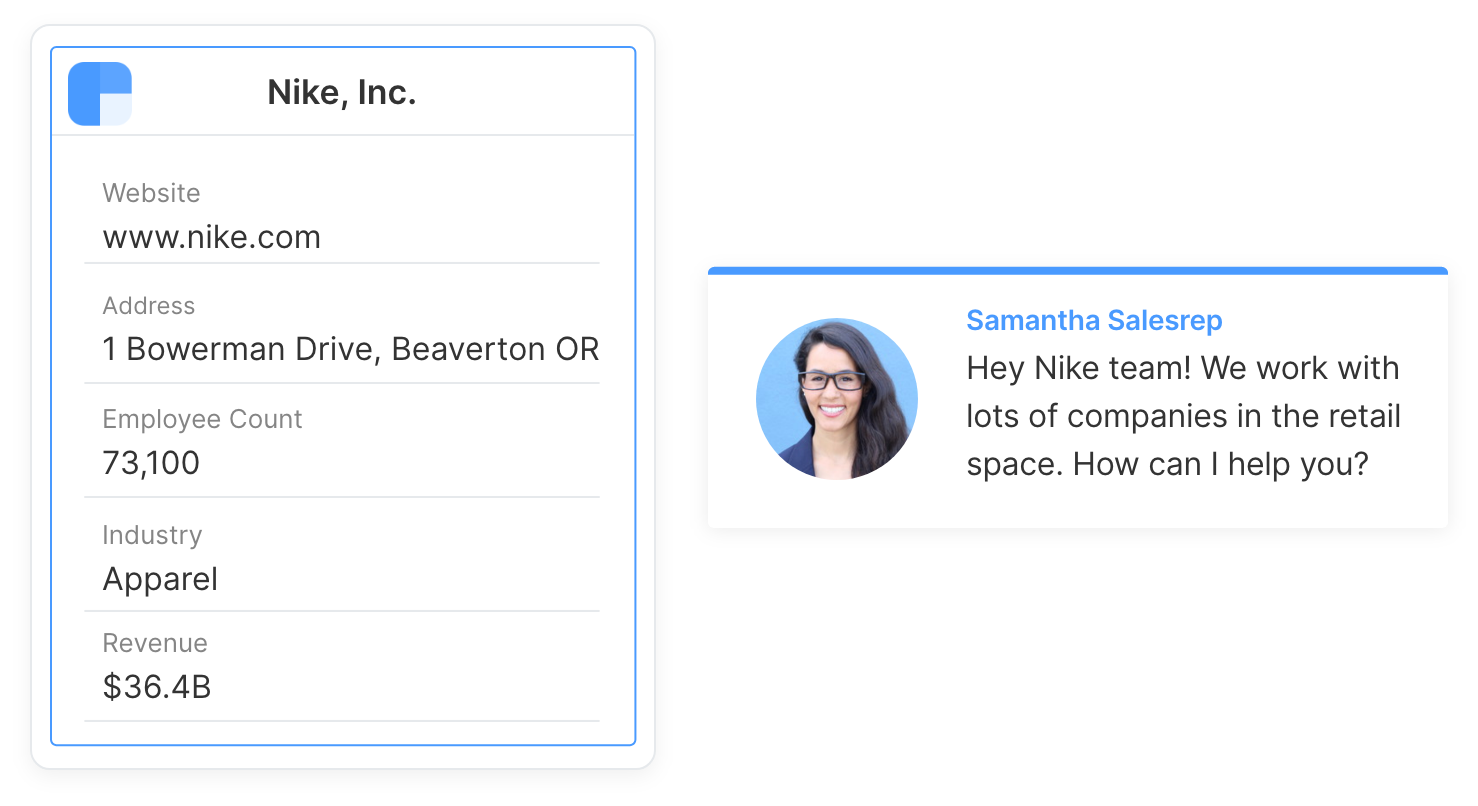This screenshot has width=1478, height=806.
Task: Select the Nike, Inc. company title
Action: (x=342, y=93)
